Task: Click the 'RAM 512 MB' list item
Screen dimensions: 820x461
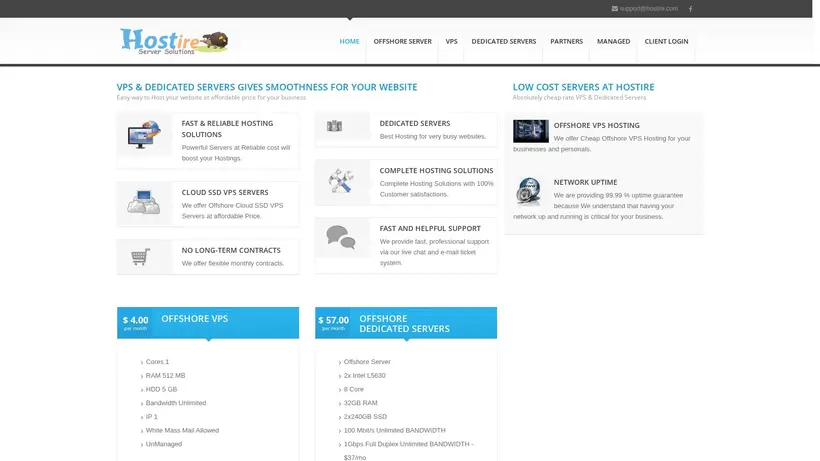Action: 165,375
